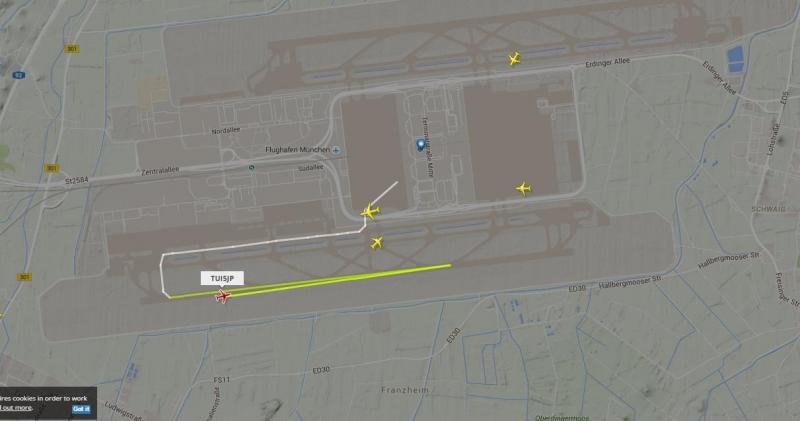Click the yellow aircraft at the white trail start

coord(370,211)
